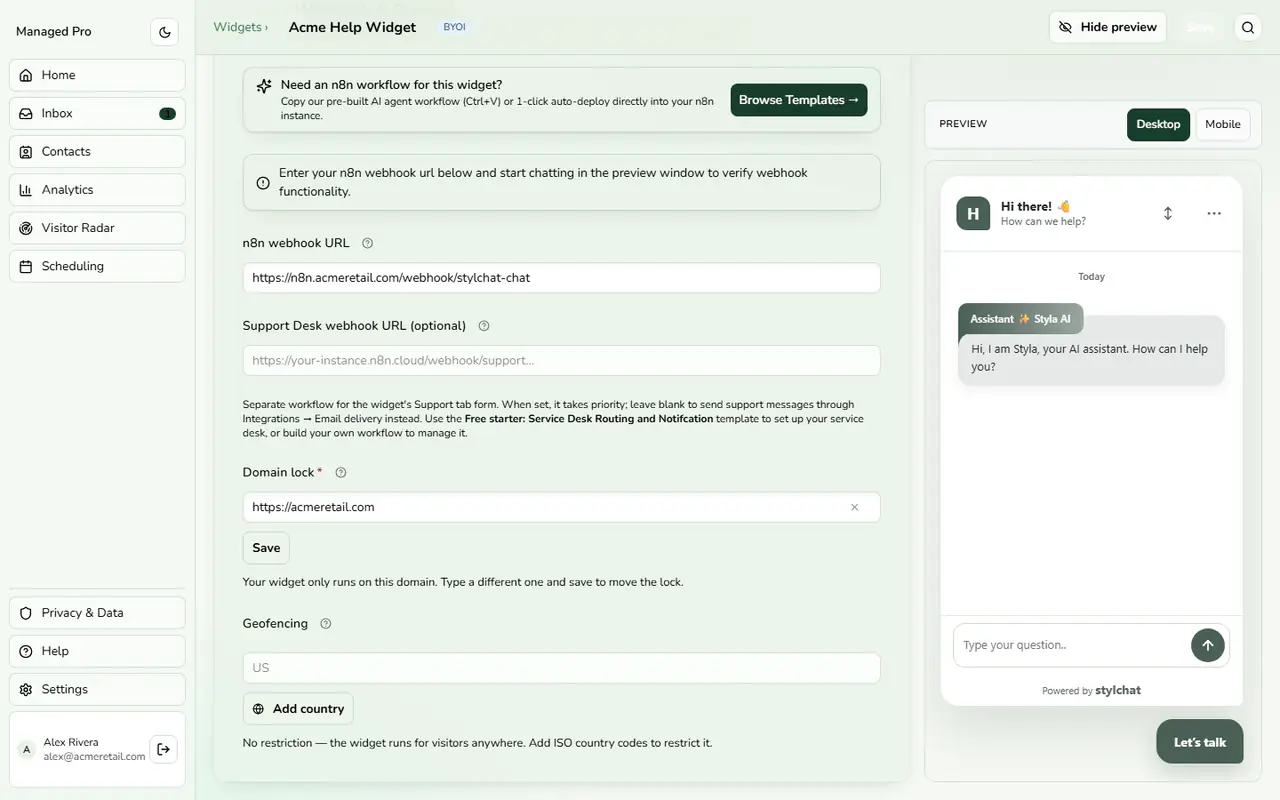1280x800 pixels.
Task: Open chat preview three-dots menu
Action: click(1214, 213)
